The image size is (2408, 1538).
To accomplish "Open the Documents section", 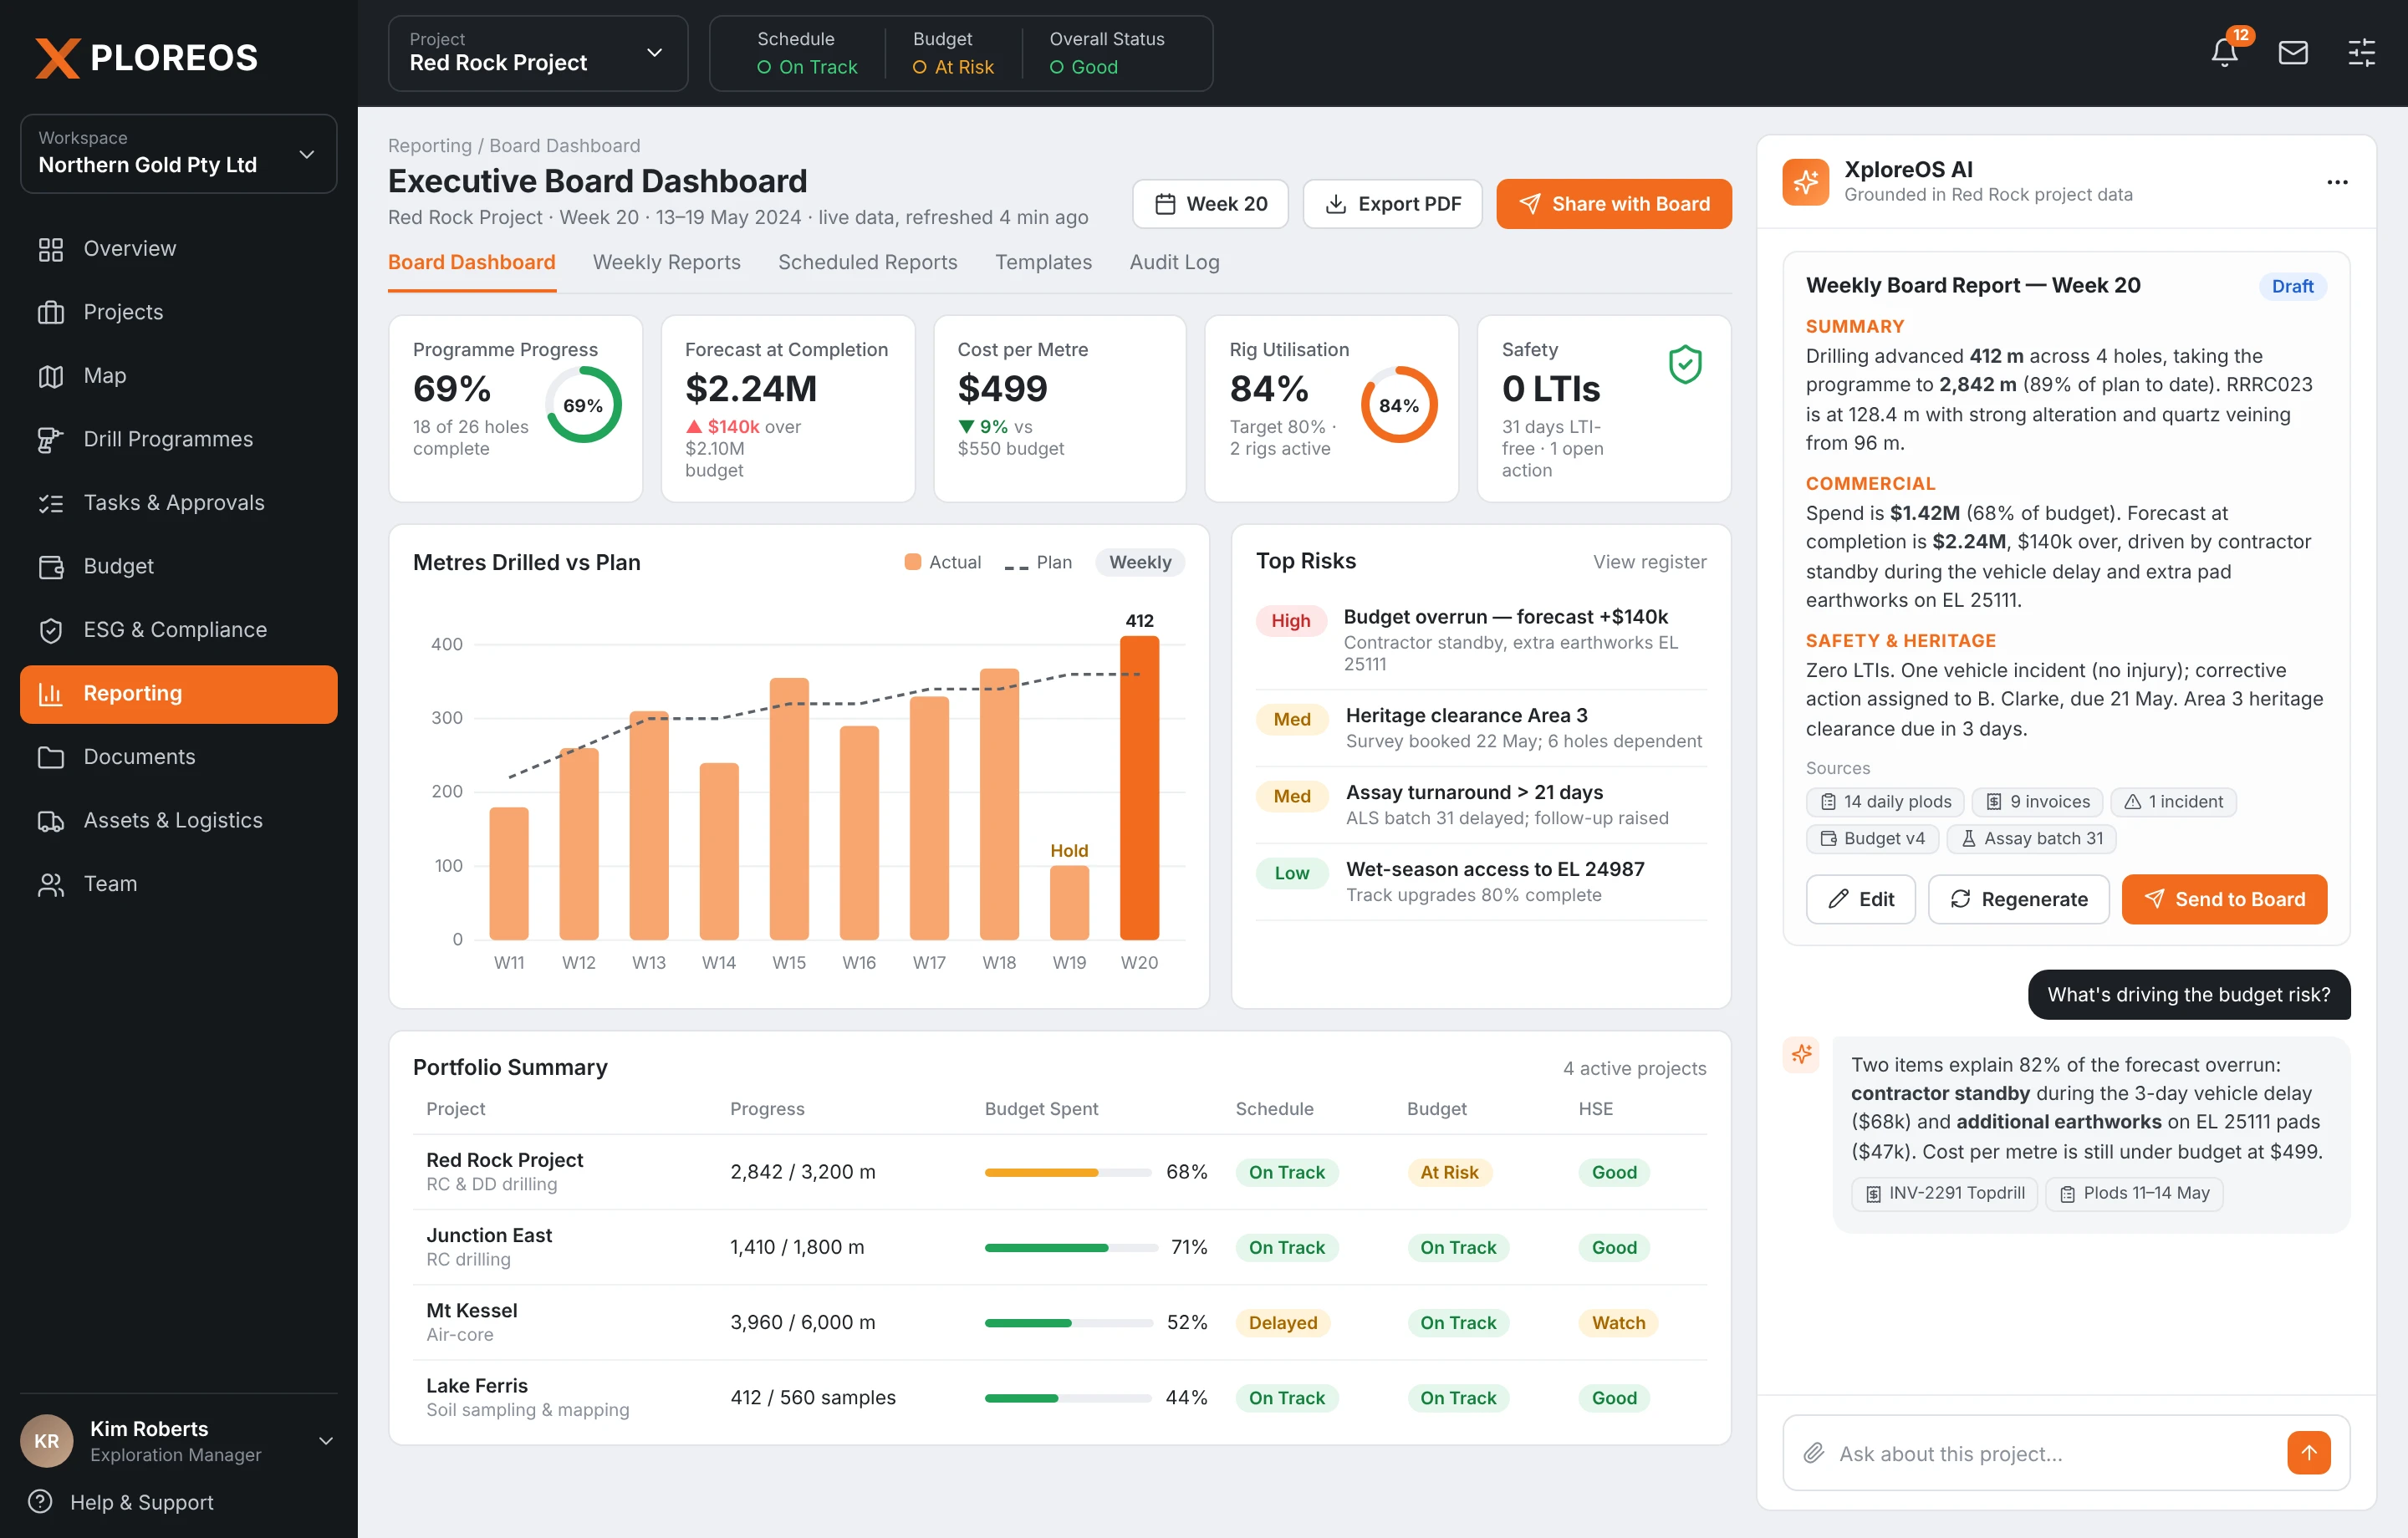I will coord(179,757).
